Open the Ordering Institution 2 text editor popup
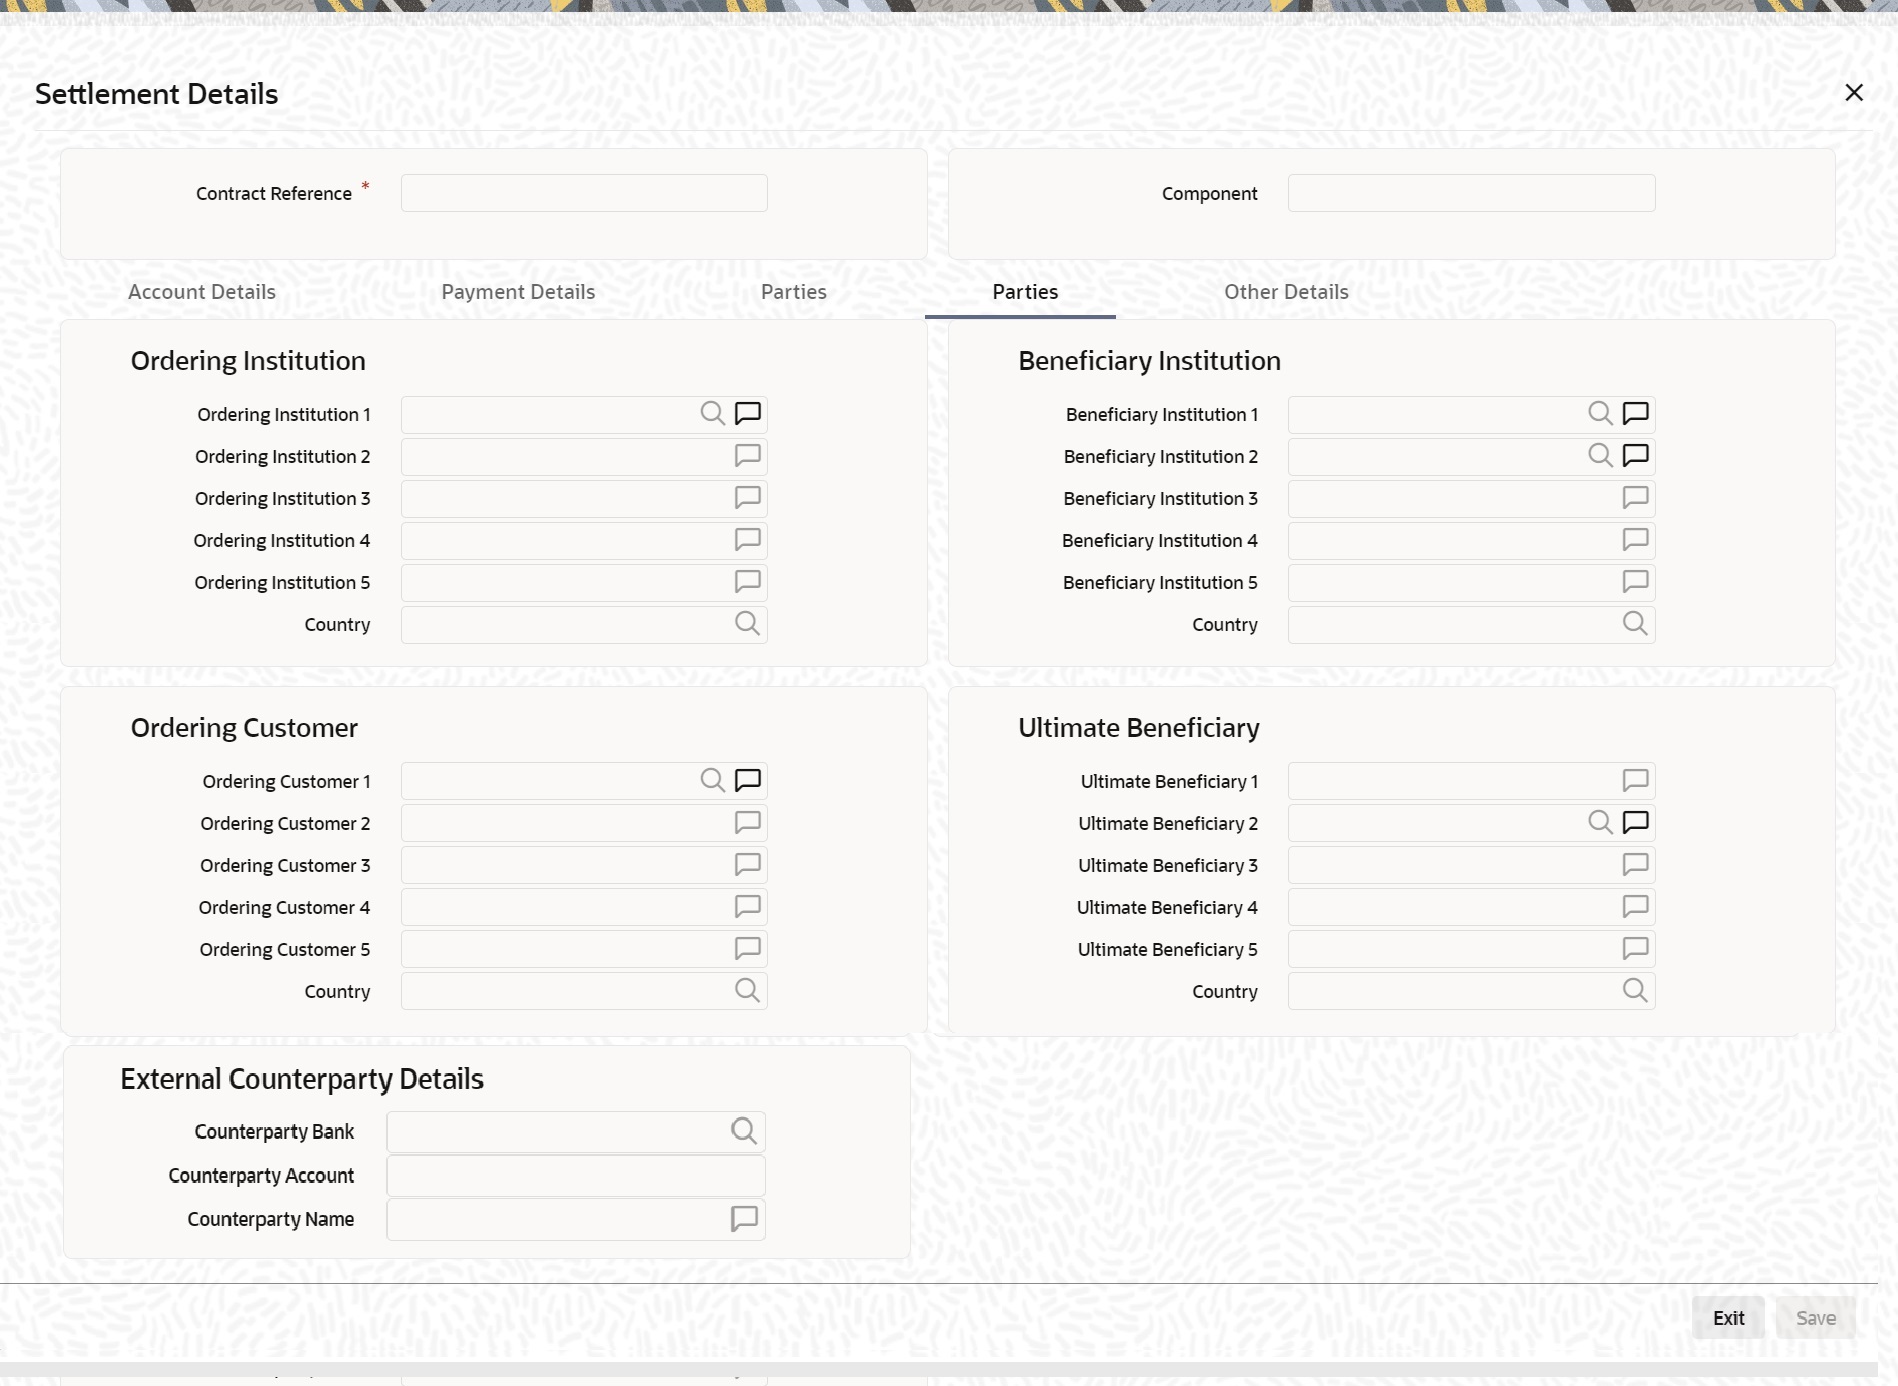The width and height of the screenshot is (1898, 1386). pos(748,456)
